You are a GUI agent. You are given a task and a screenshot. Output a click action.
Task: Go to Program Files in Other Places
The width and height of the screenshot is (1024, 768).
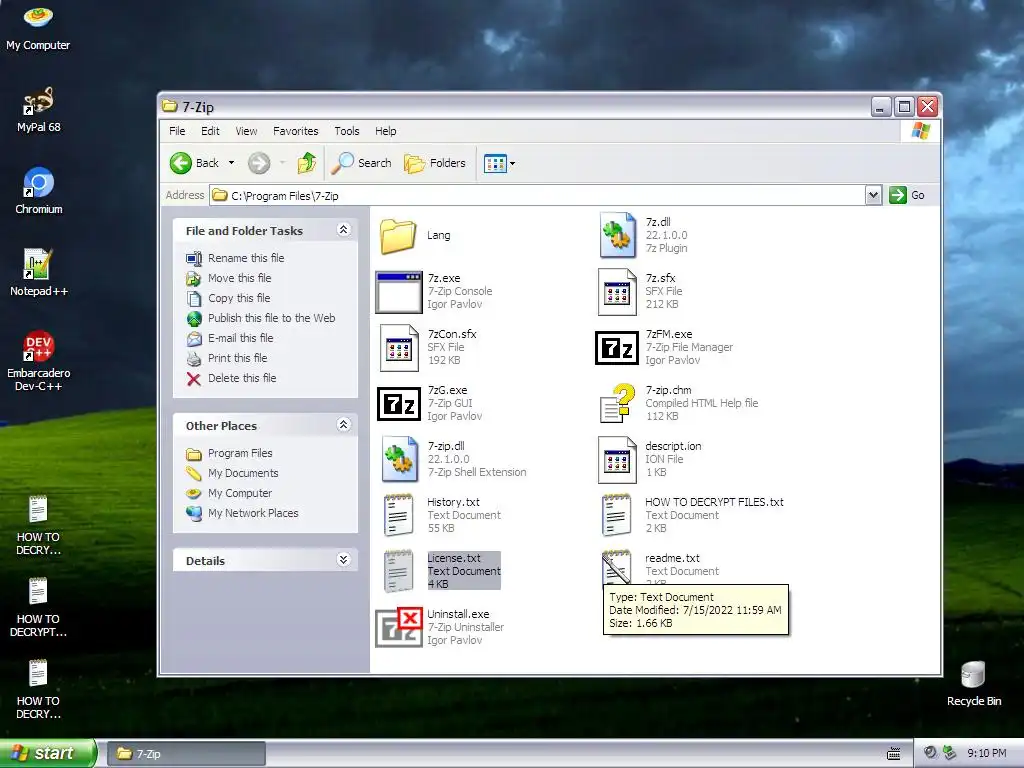[240, 453]
